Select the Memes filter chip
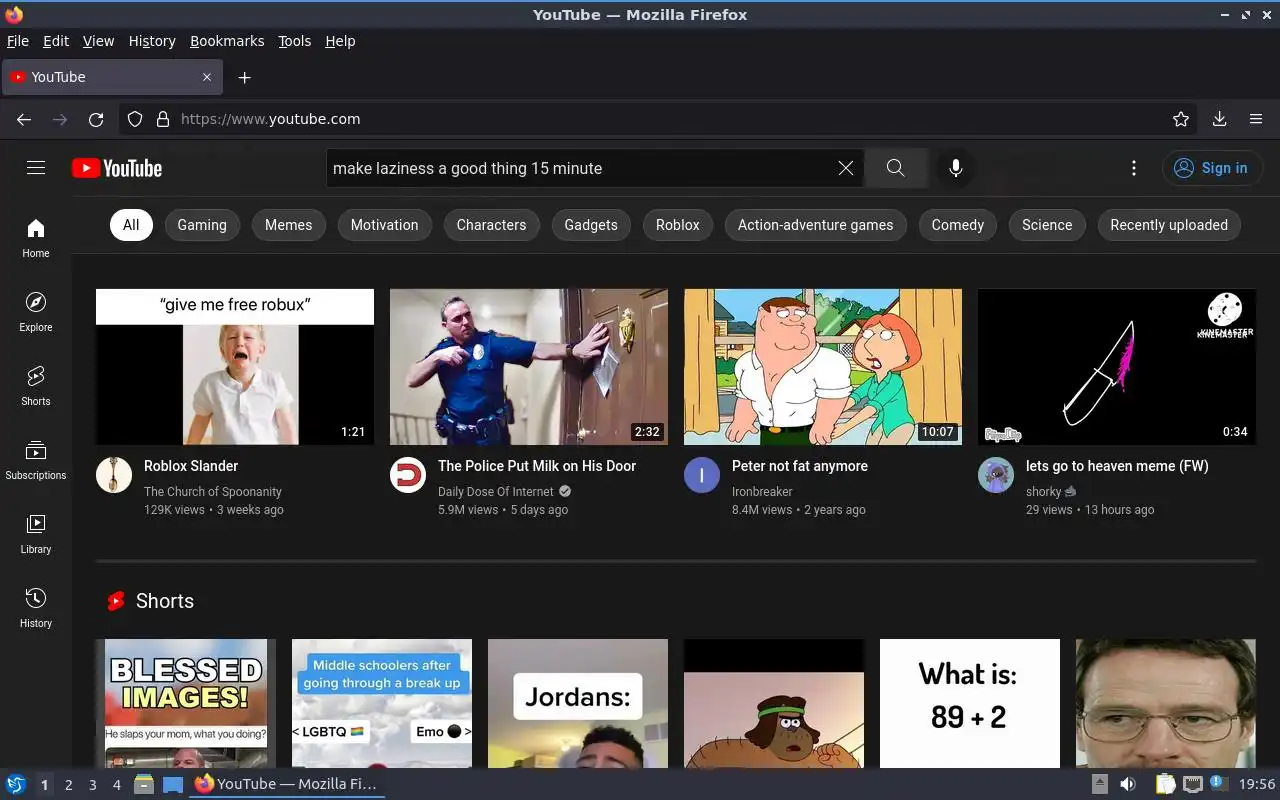The image size is (1280, 800). coord(289,225)
